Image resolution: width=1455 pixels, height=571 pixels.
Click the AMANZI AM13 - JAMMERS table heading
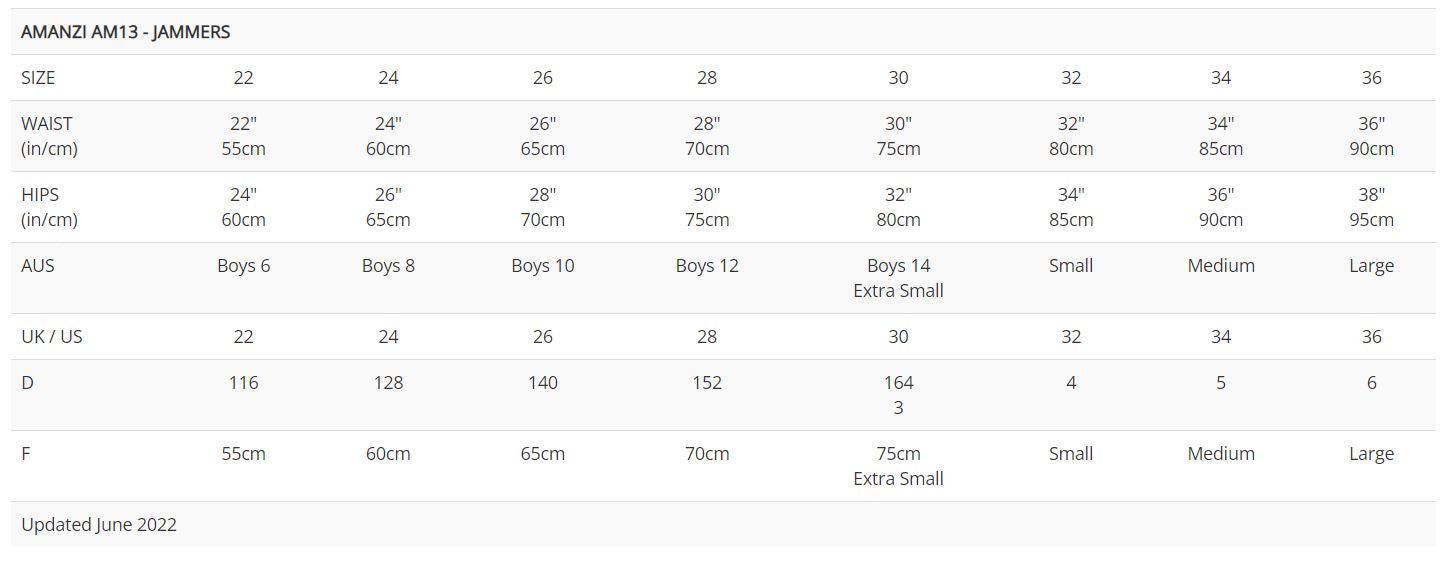coord(126,32)
